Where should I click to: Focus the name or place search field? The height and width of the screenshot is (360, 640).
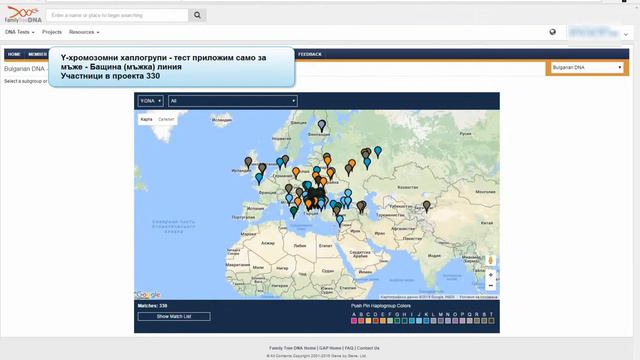pos(118,15)
